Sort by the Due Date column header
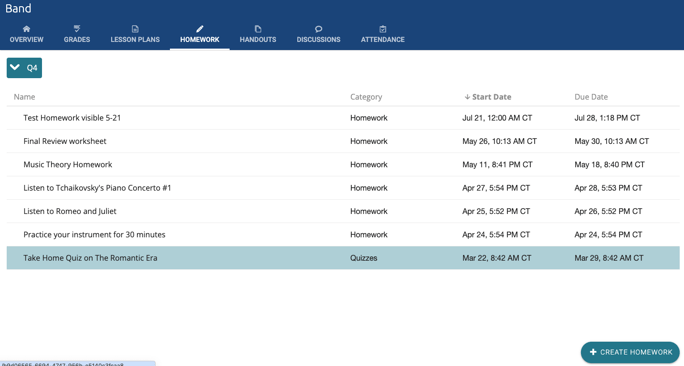The height and width of the screenshot is (366, 684). (591, 97)
